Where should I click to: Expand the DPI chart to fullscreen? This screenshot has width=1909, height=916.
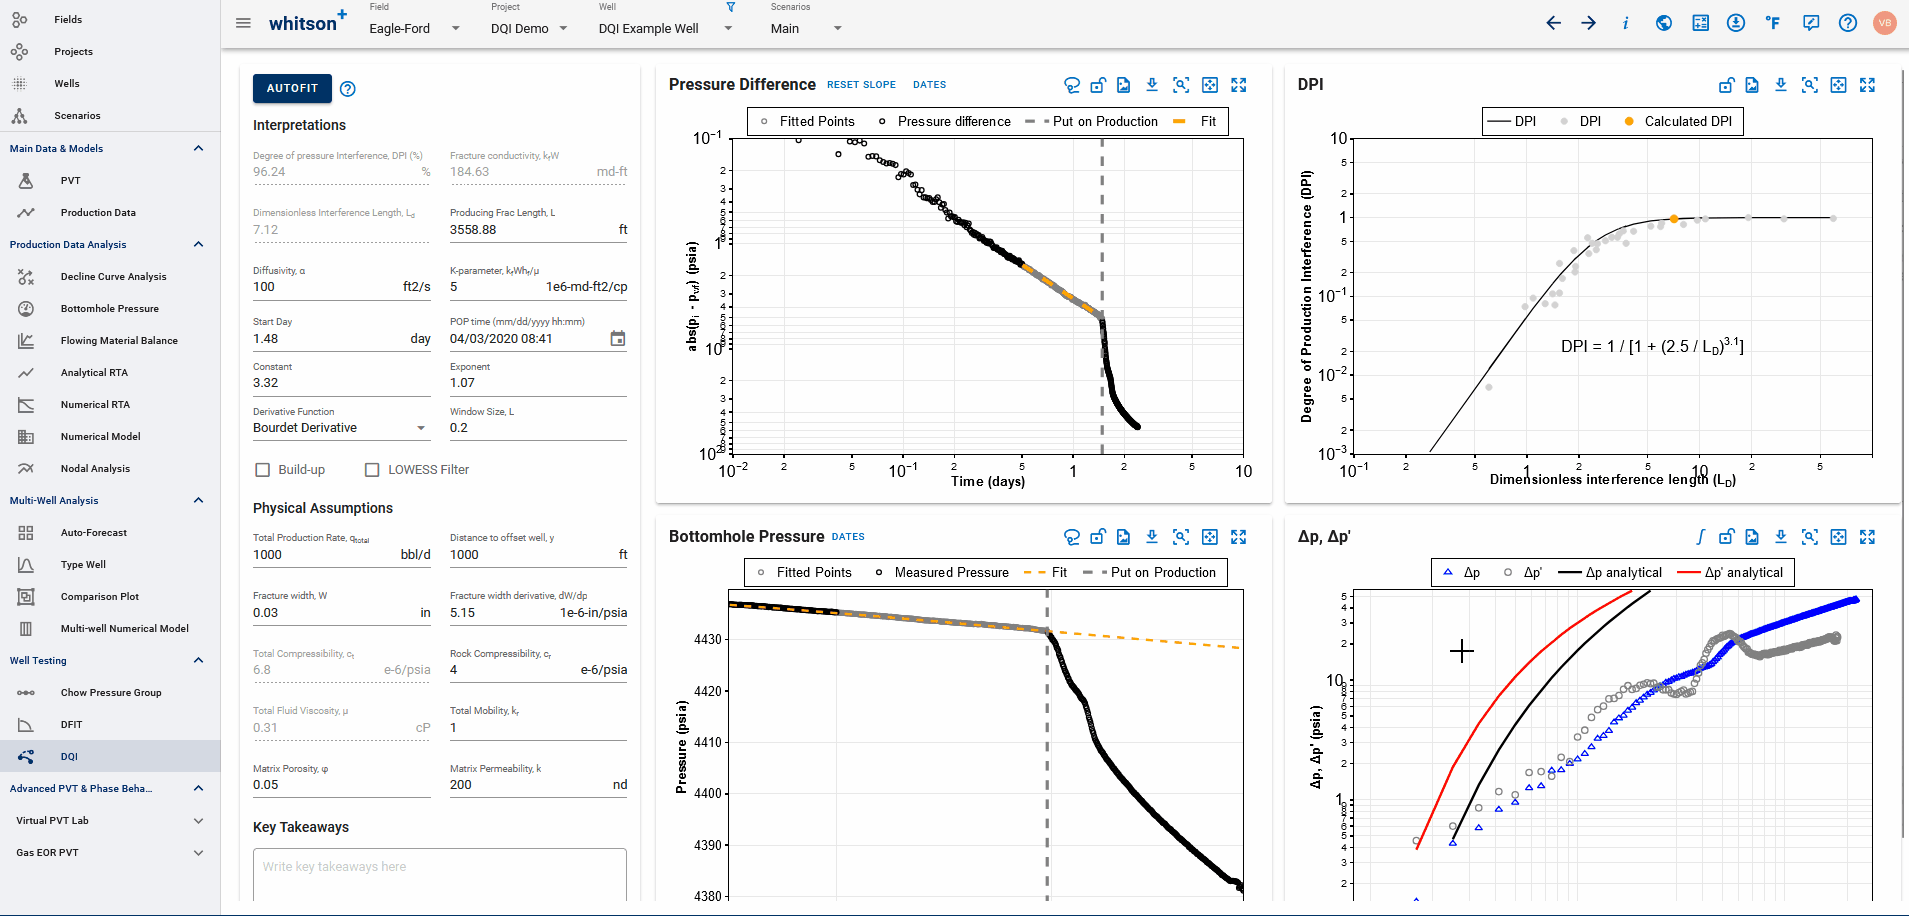coord(1867,86)
